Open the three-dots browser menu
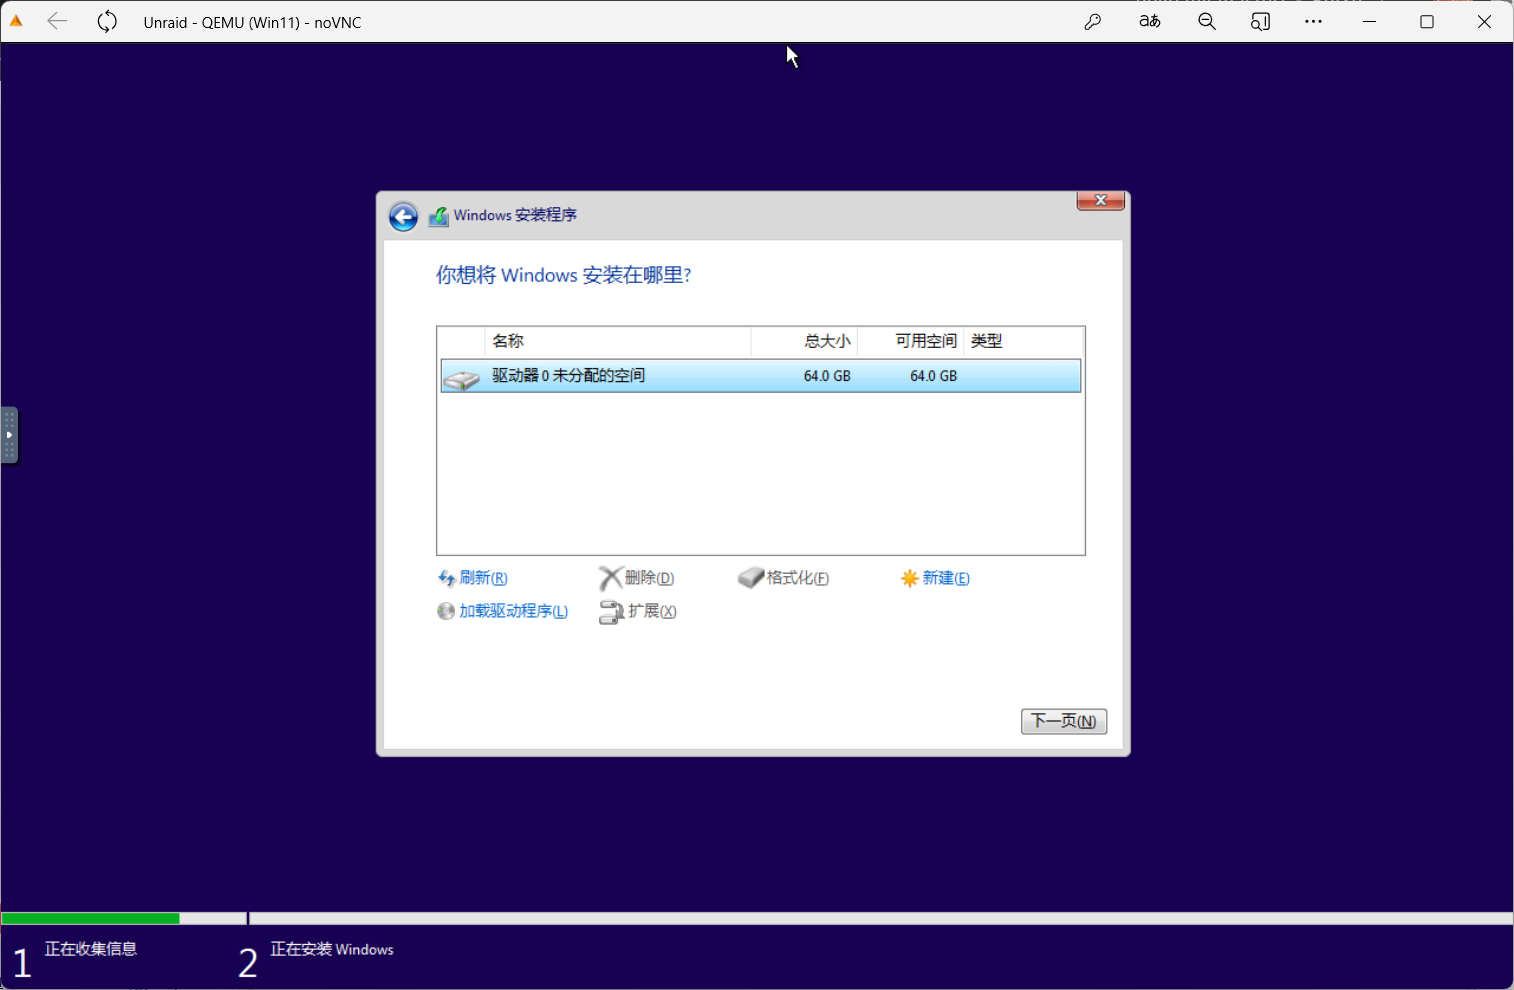This screenshot has width=1514, height=990. [1313, 22]
